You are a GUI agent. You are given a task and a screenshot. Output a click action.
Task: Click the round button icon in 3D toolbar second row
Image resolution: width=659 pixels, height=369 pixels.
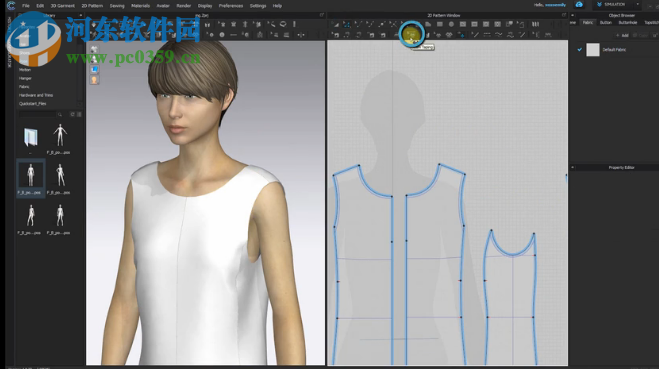point(222,35)
